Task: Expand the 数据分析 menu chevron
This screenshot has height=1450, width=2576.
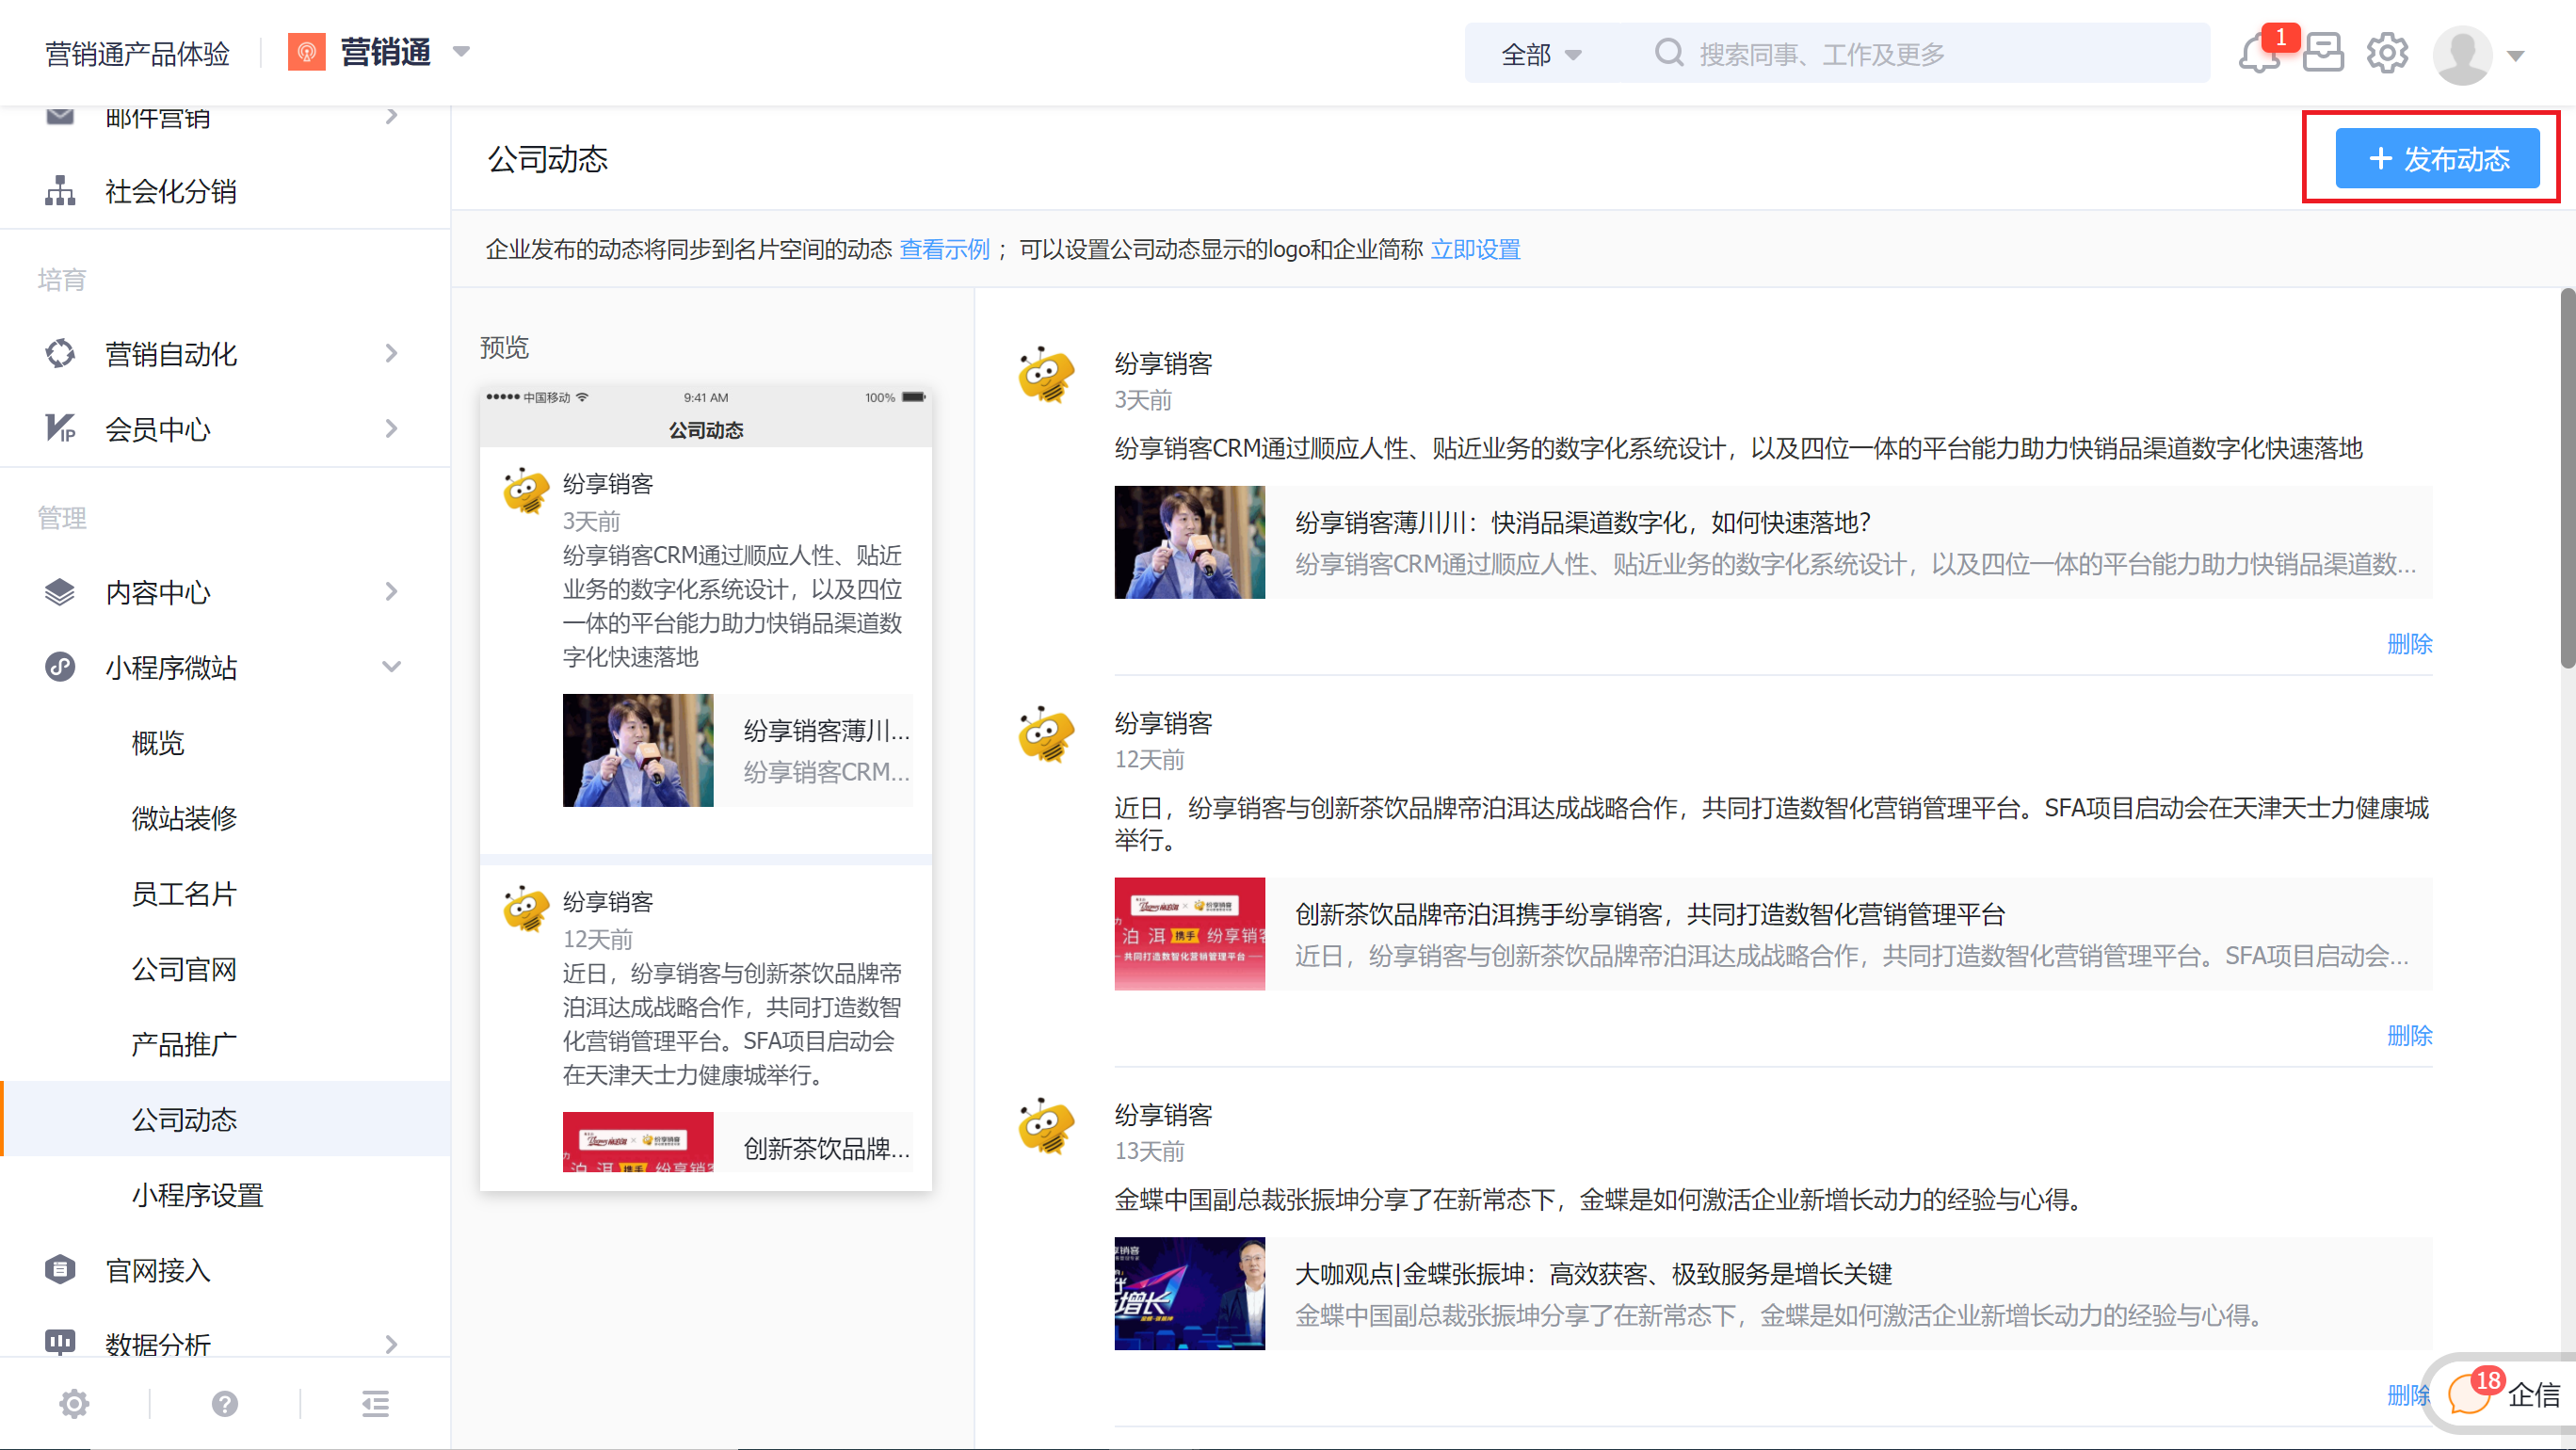Action: (x=391, y=1345)
